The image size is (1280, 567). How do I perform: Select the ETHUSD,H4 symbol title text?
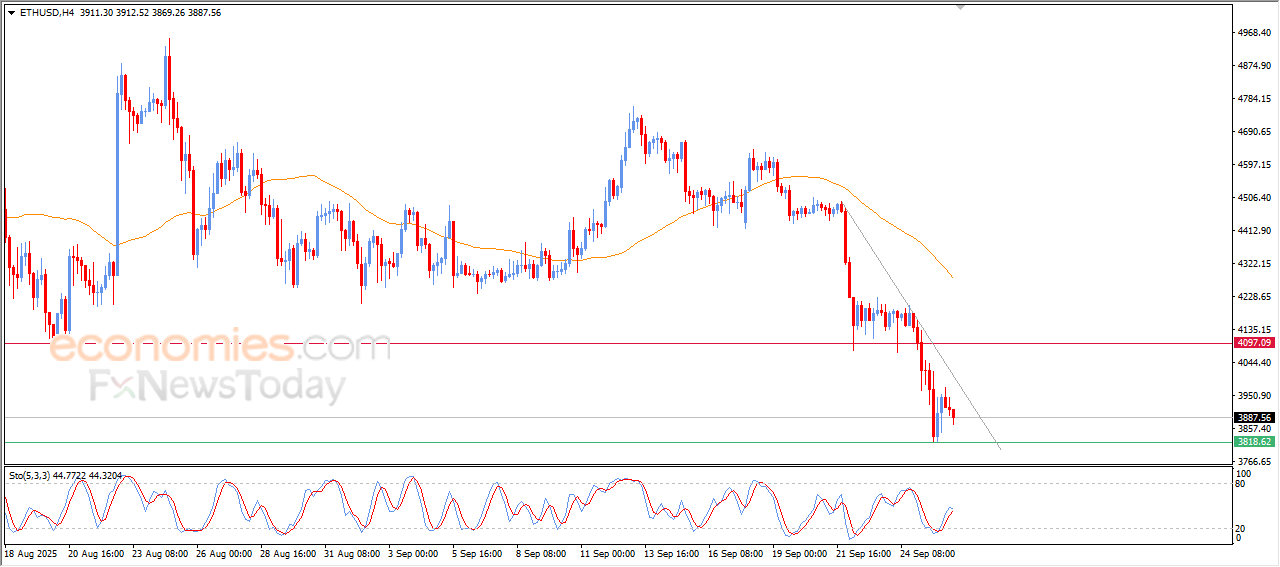point(47,13)
